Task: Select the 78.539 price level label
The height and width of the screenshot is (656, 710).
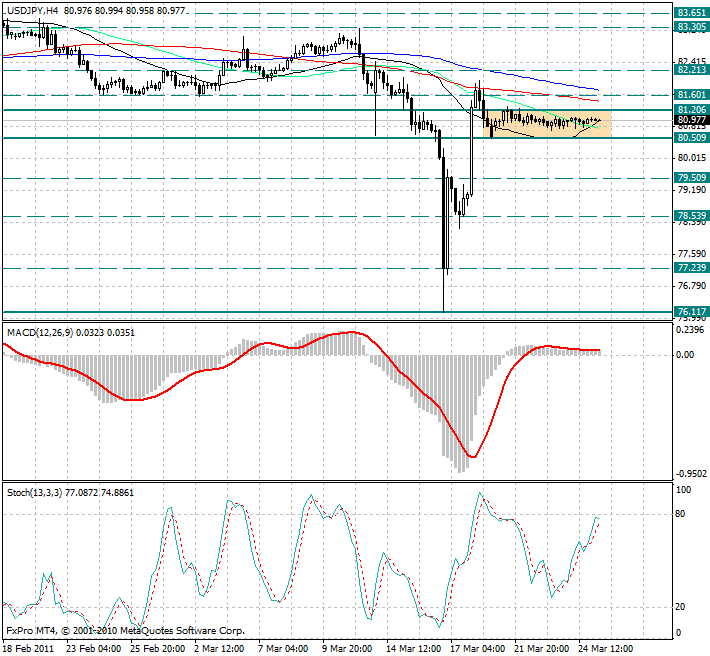Action: [691, 216]
